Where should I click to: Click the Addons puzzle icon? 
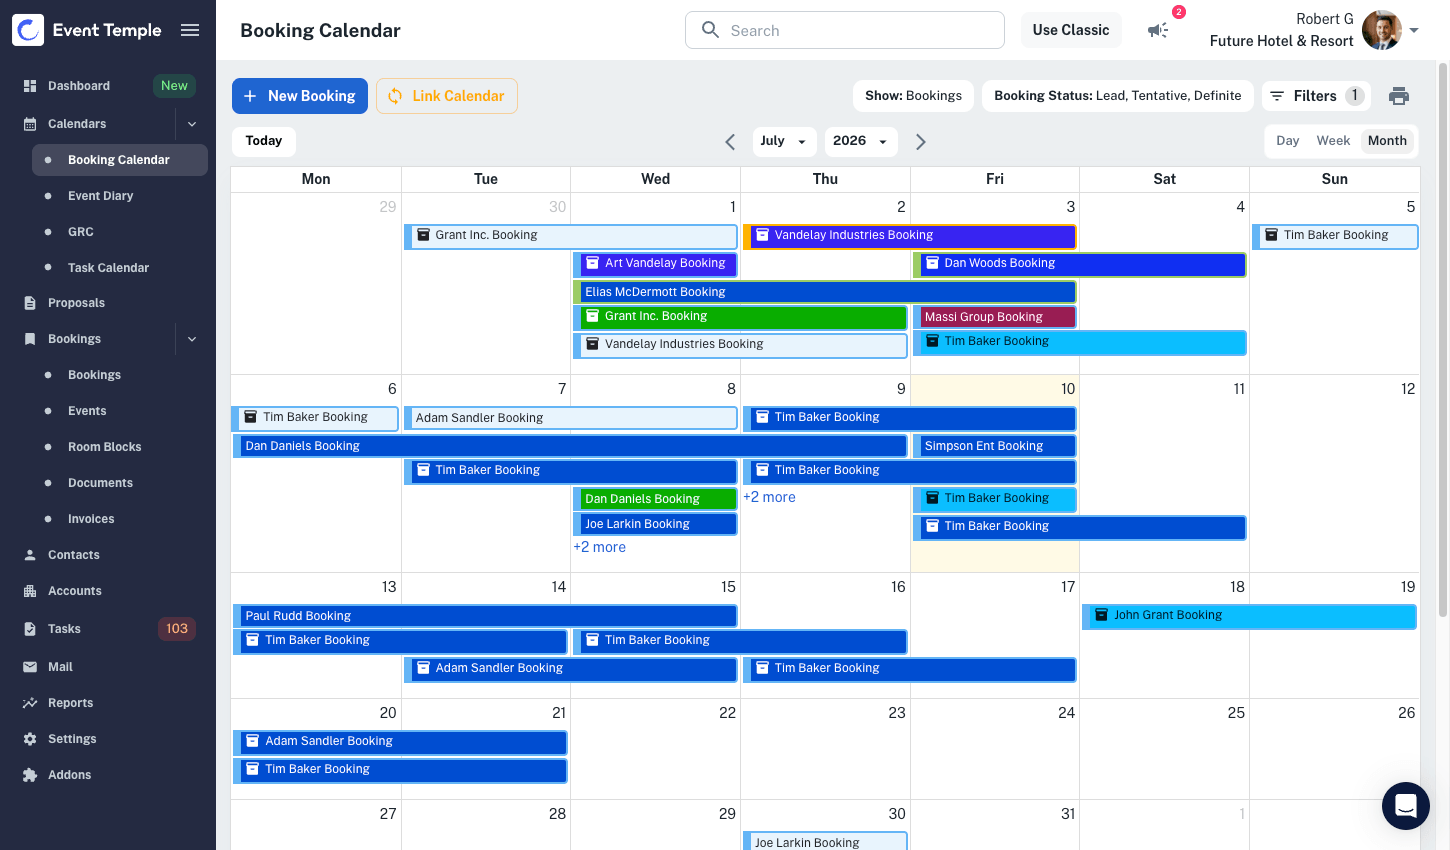30,775
